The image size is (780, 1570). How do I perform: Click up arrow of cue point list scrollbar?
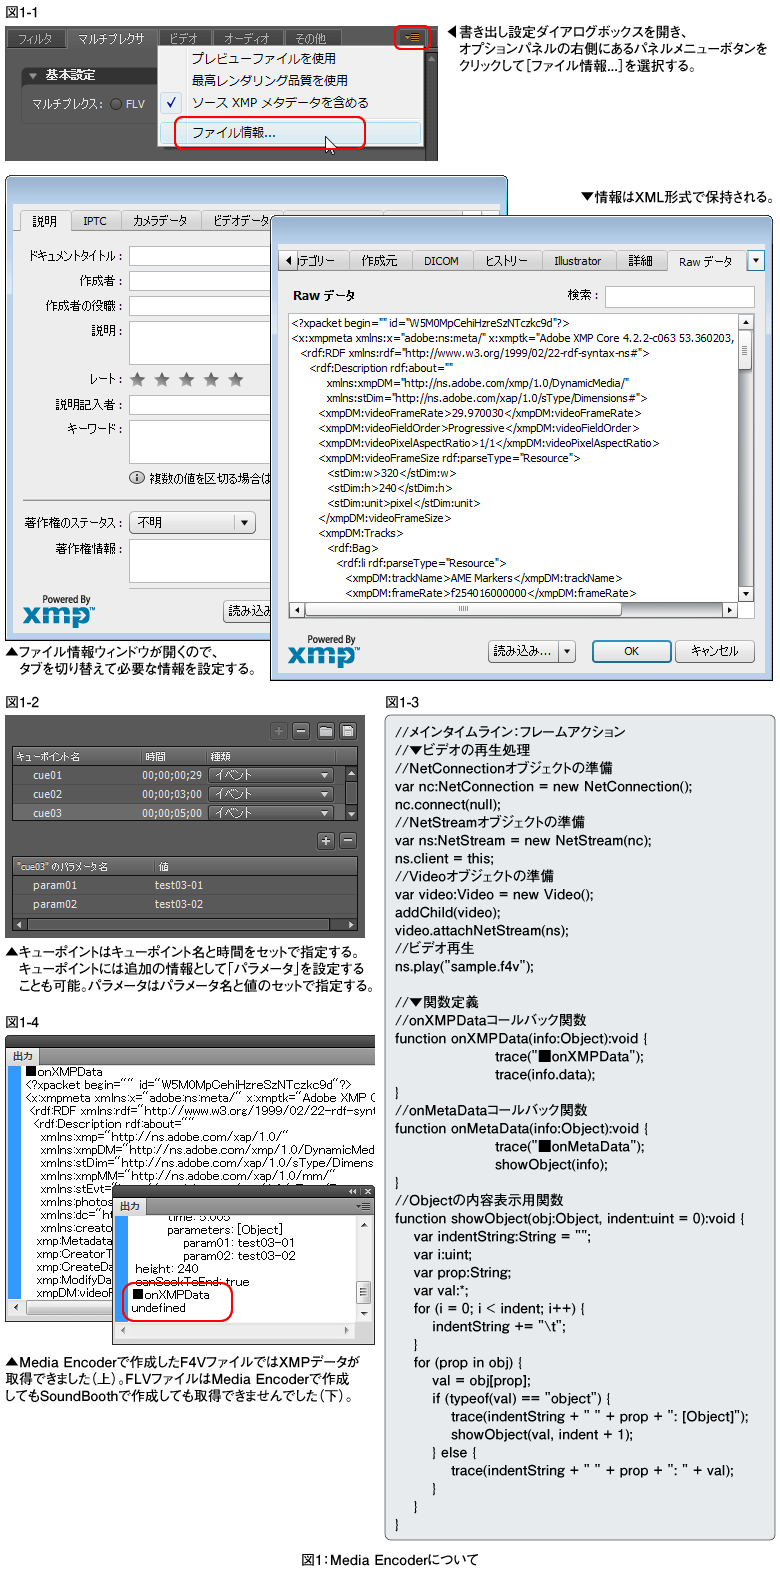click(352, 773)
